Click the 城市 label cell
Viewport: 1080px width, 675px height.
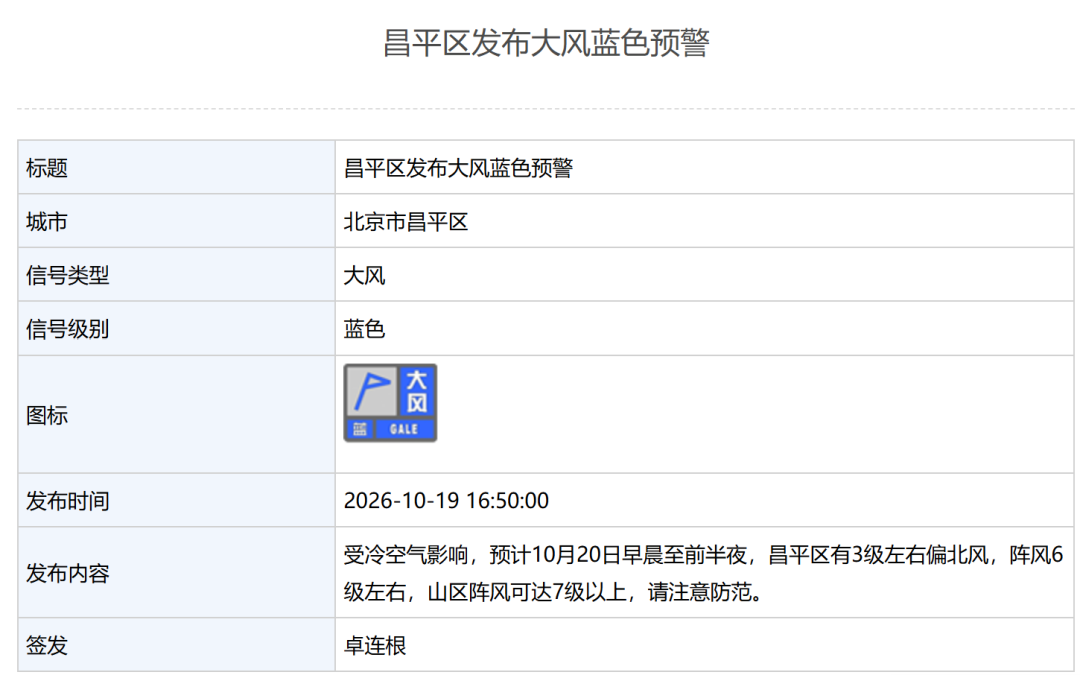coord(176,221)
